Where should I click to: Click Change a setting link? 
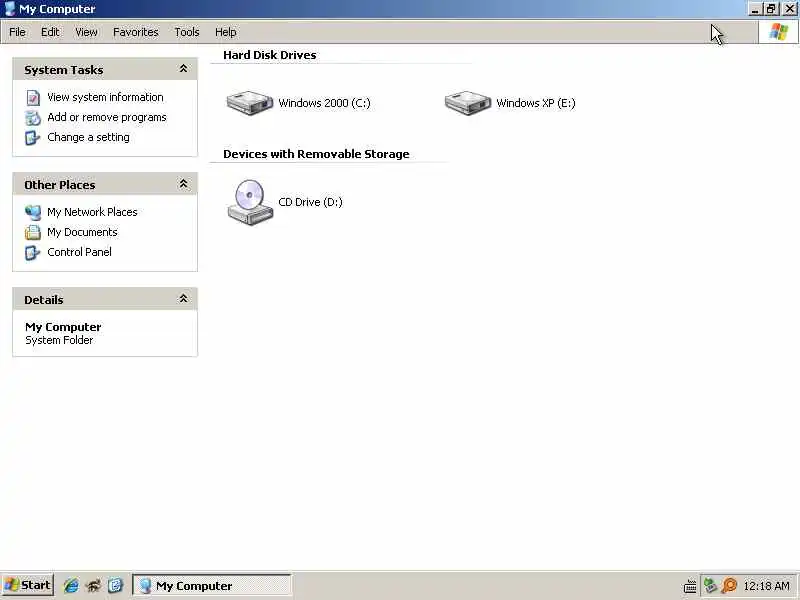[x=88, y=137]
